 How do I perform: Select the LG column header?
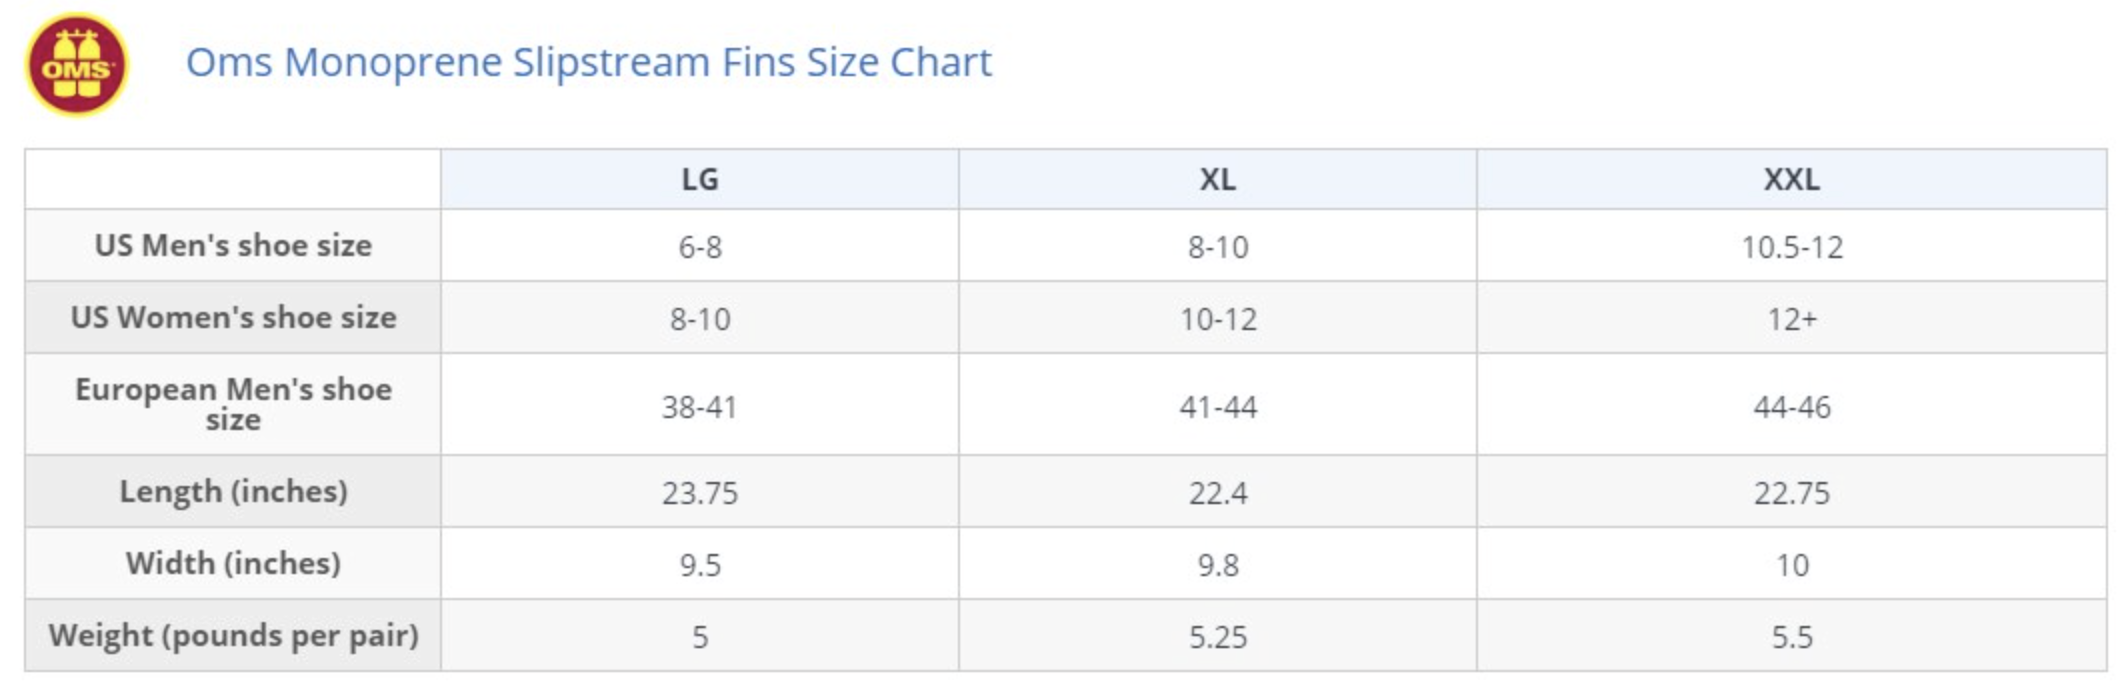point(699,180)
